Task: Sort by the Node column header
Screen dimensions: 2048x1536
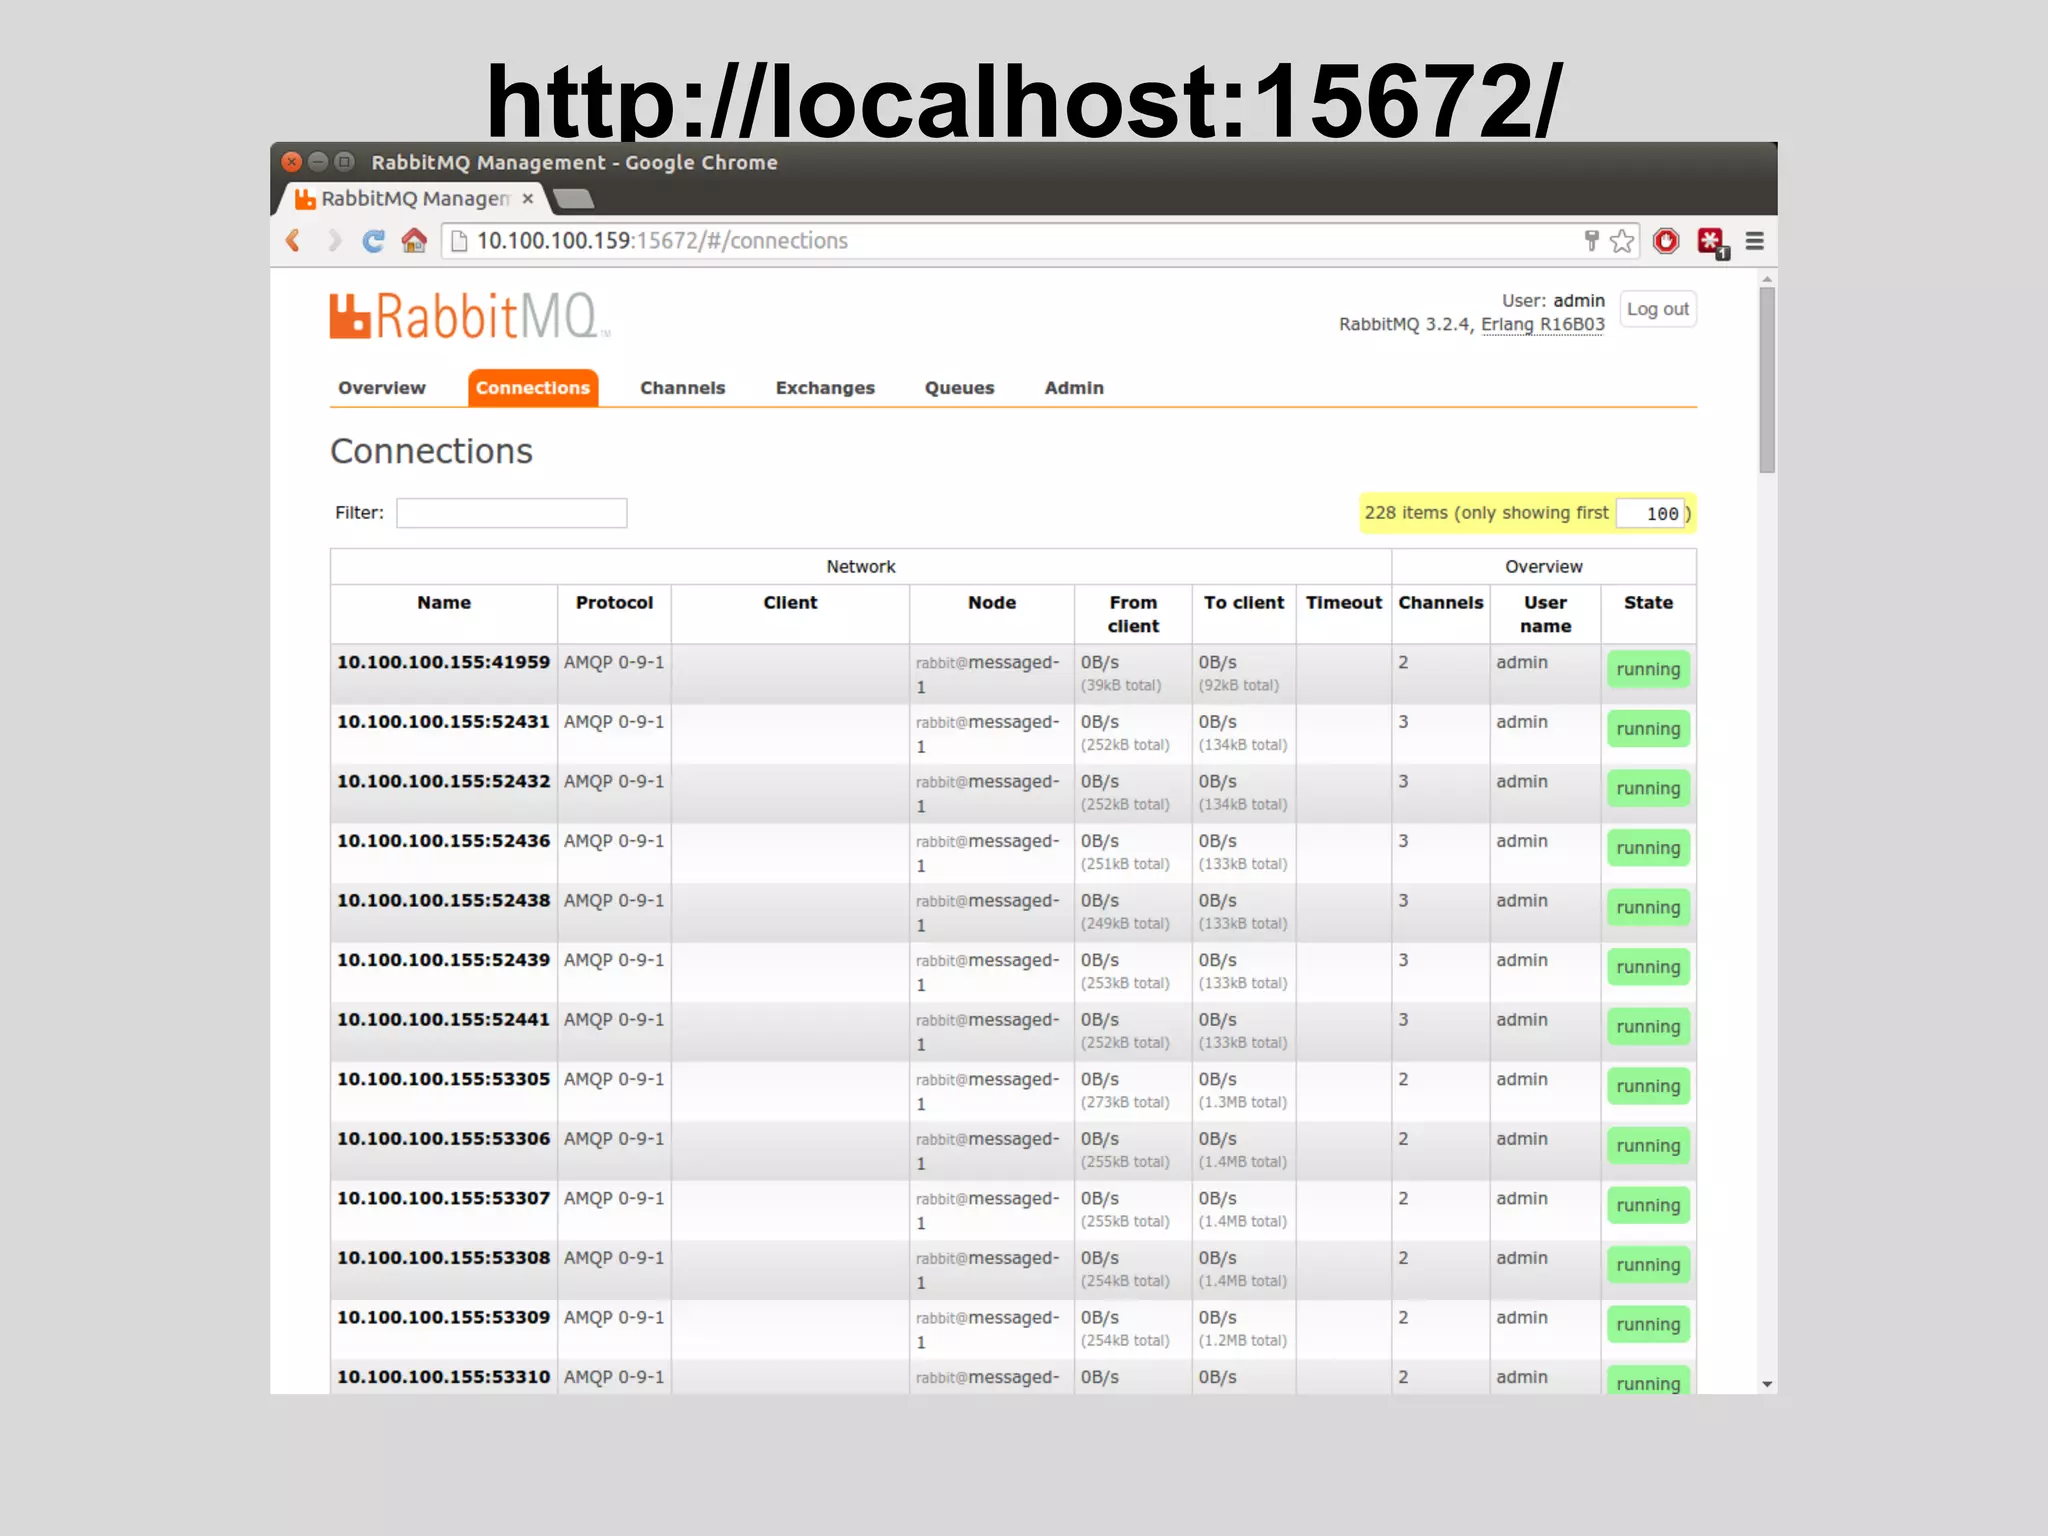Action: click(x=992, y=603)
